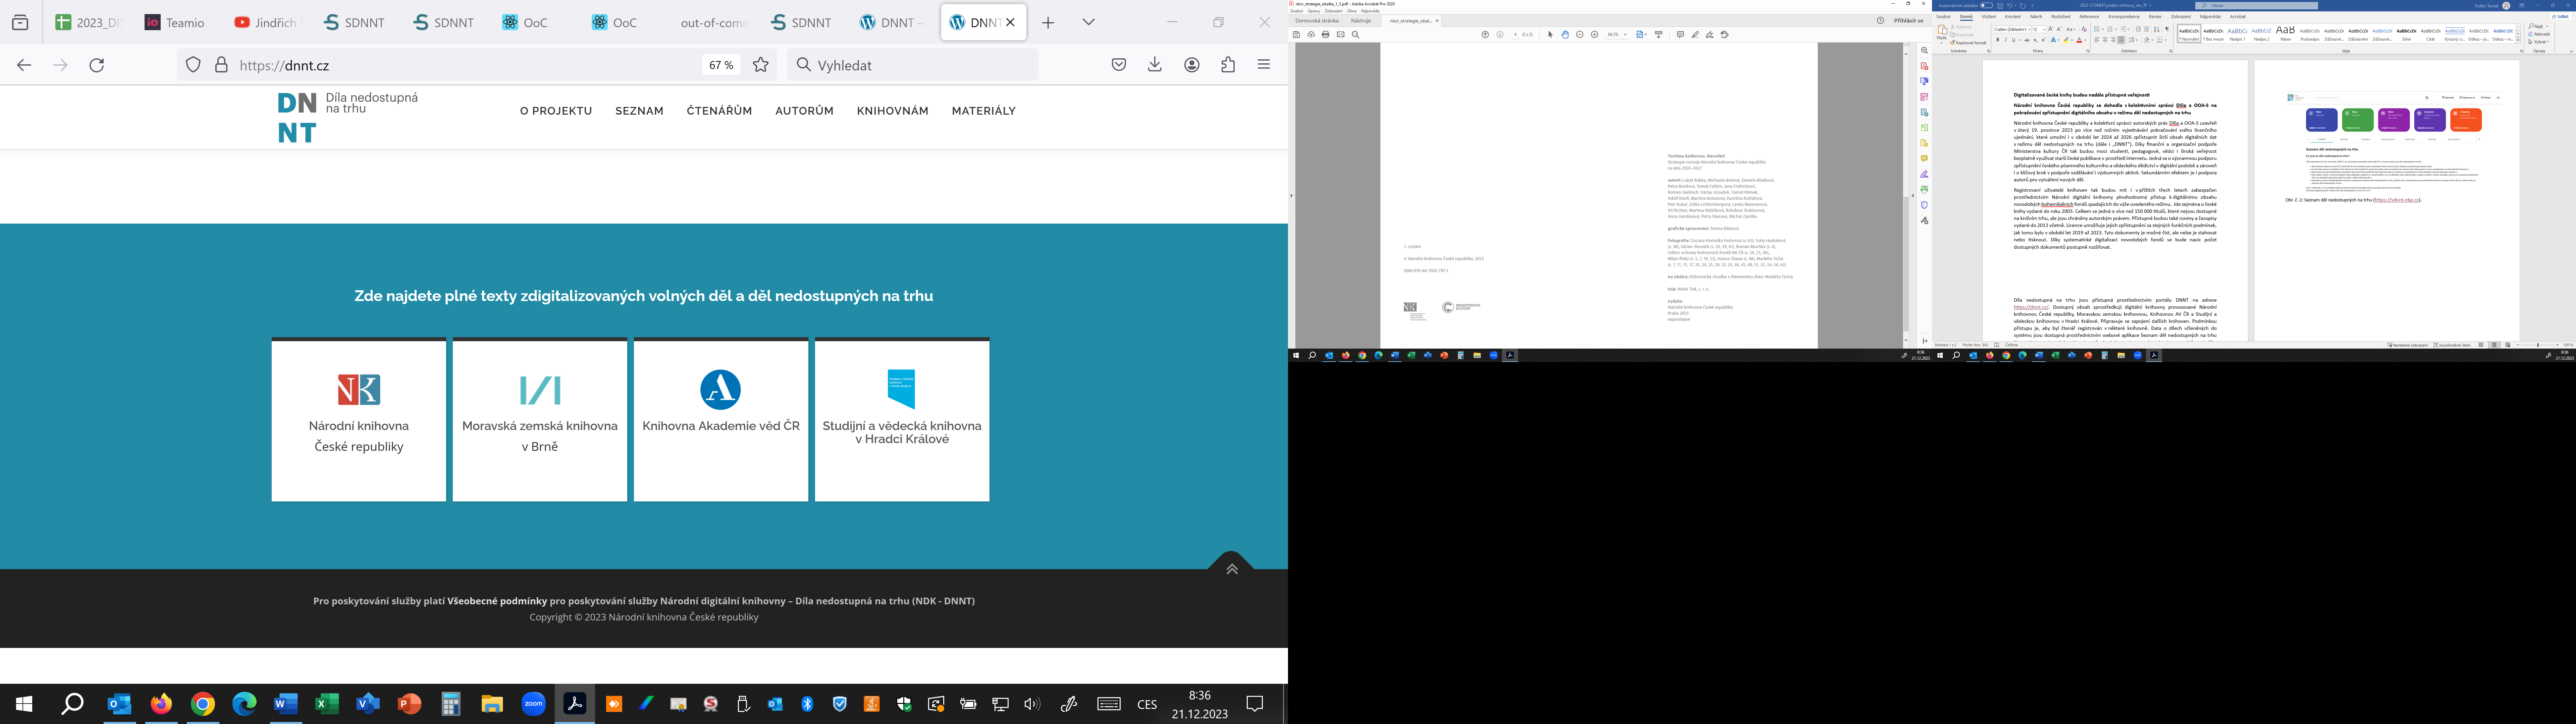
Task: Apply red font color in Word
Action: click(x=2079, y=40)
